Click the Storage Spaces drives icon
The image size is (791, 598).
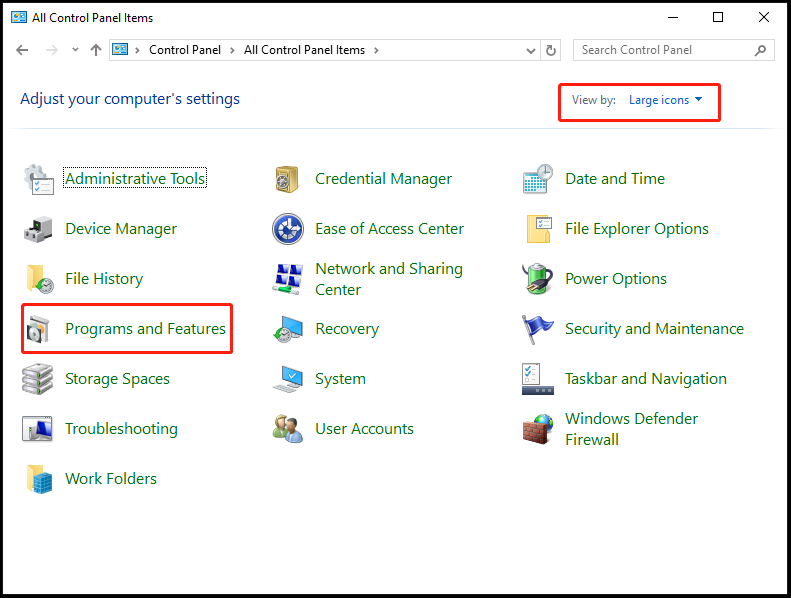click(38, 379)
